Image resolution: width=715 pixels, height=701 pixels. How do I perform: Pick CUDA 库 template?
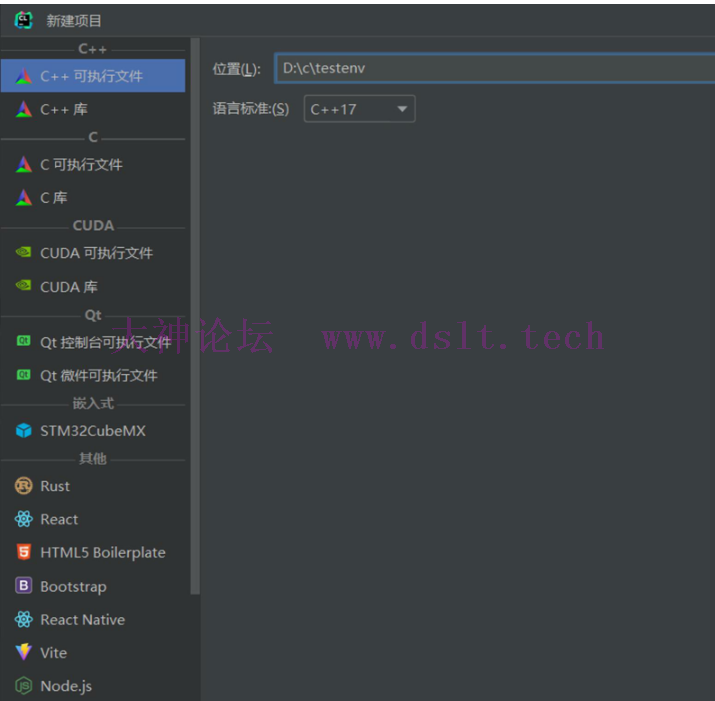coord(93,287)
